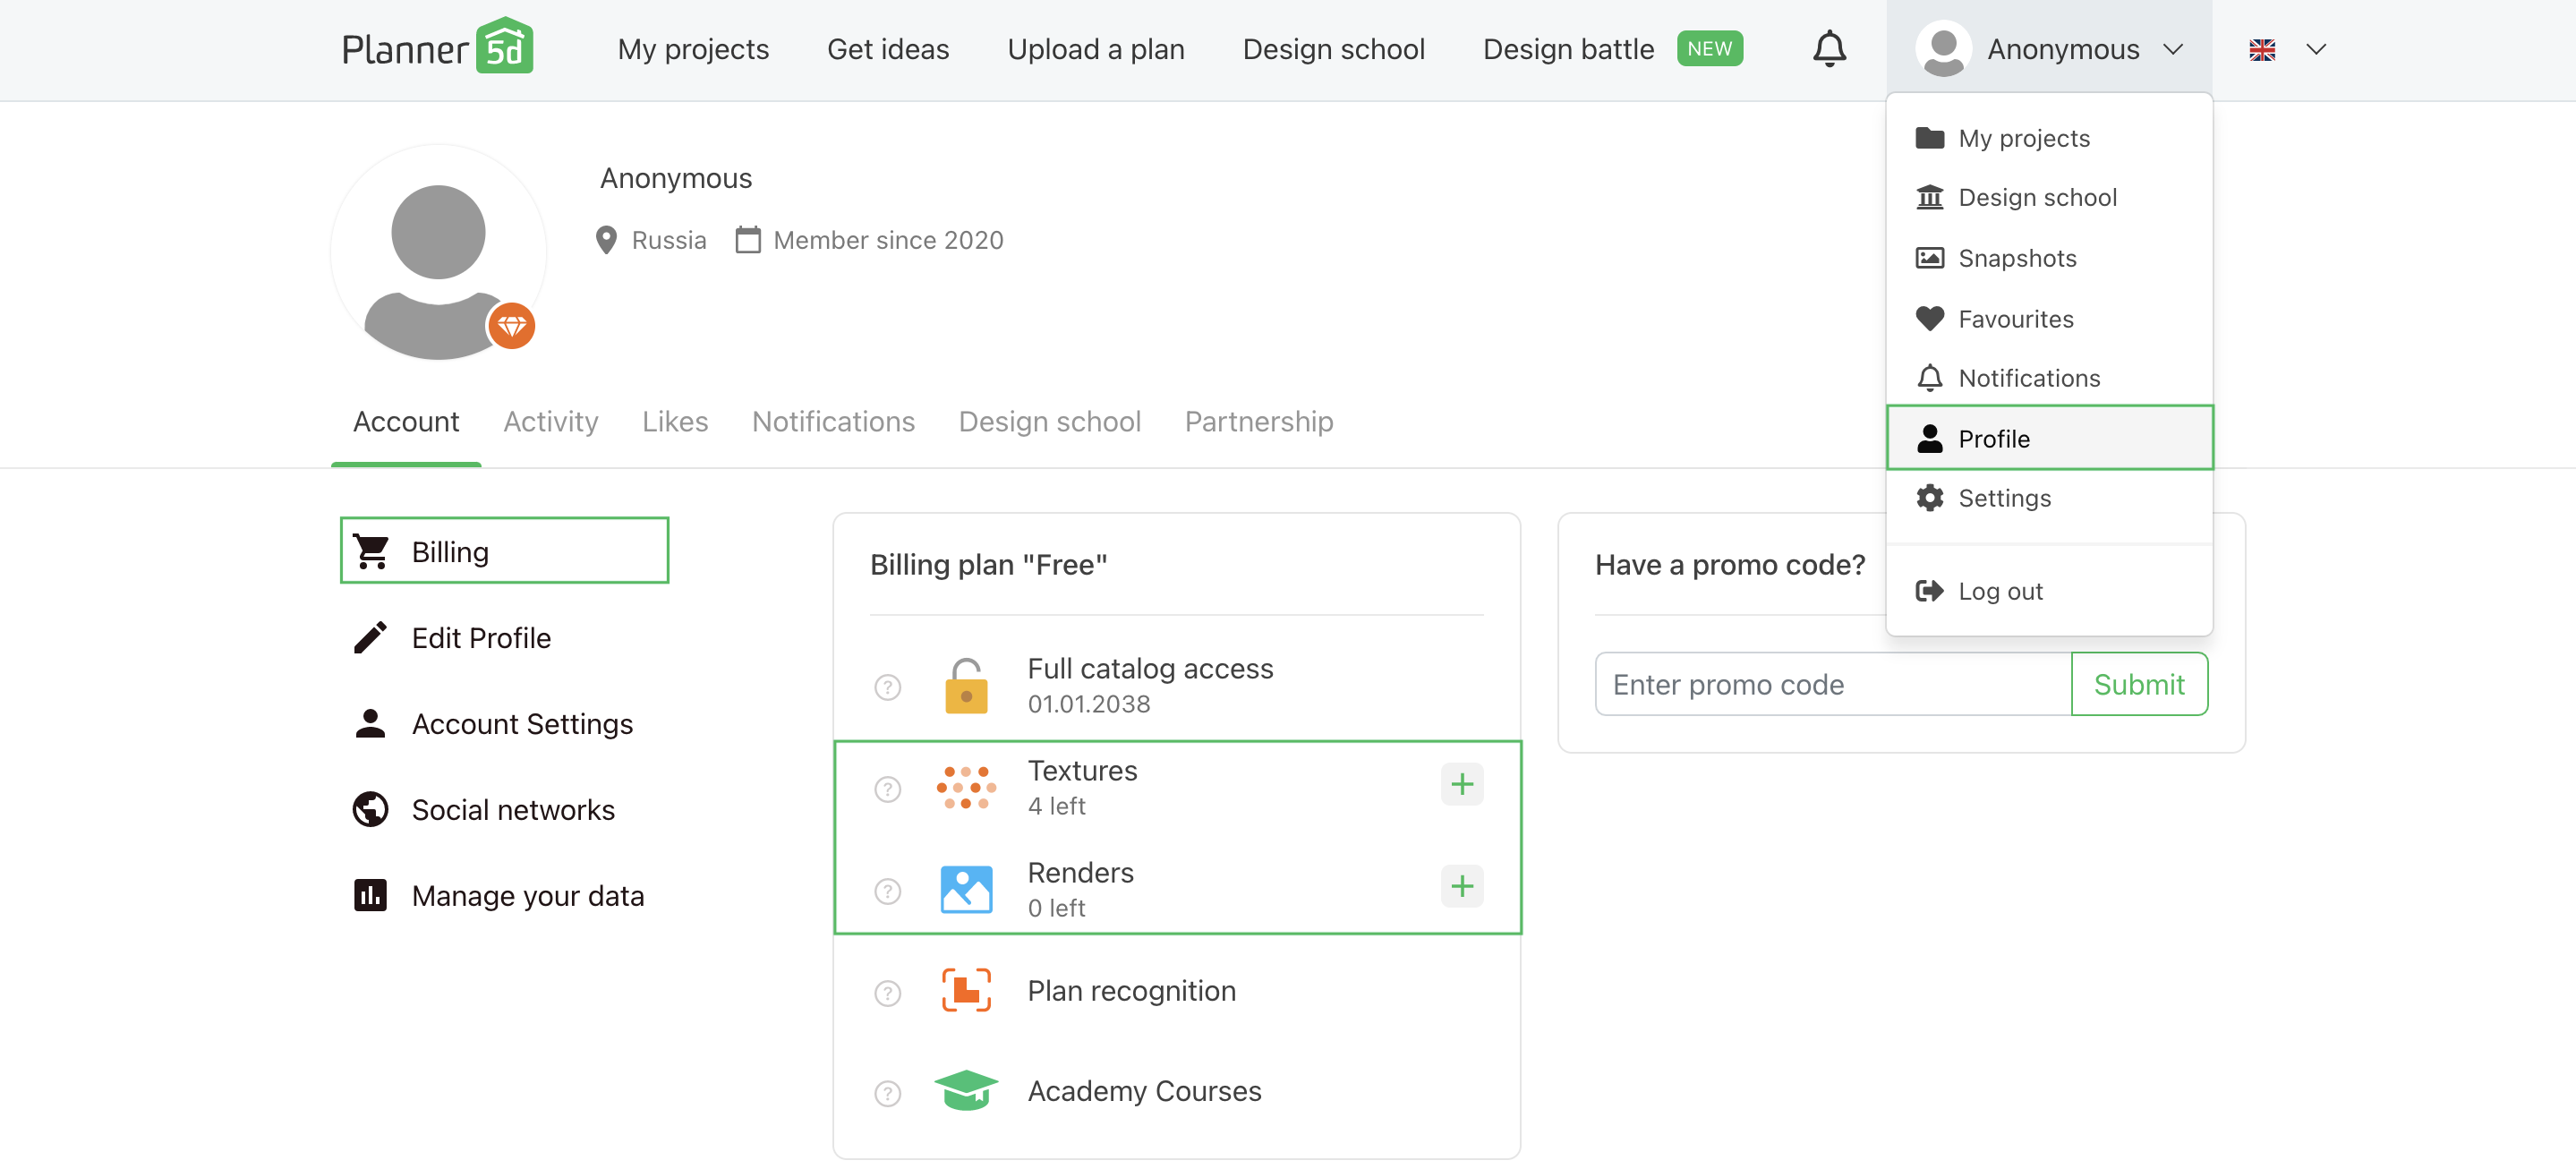The image size is (2576, 1169).
Task: Click the help icon next to Textures
Action: point(887,789)
